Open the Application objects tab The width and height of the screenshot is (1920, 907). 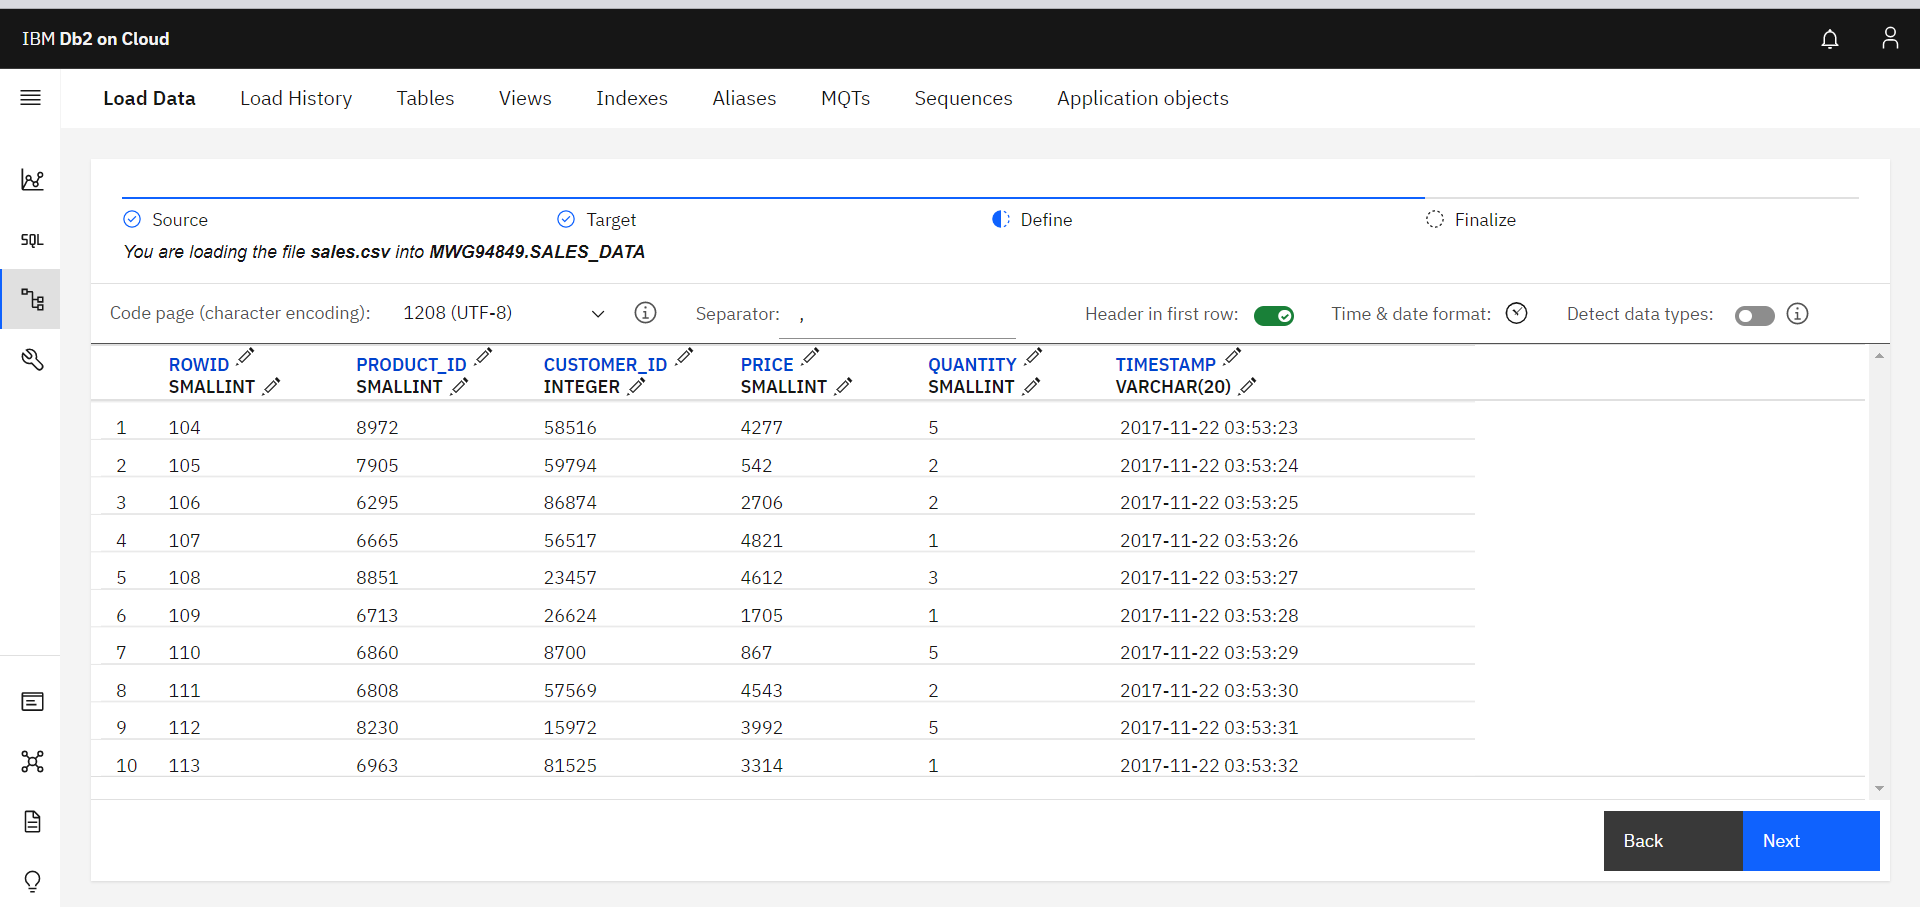click(x=1143, y=98)
